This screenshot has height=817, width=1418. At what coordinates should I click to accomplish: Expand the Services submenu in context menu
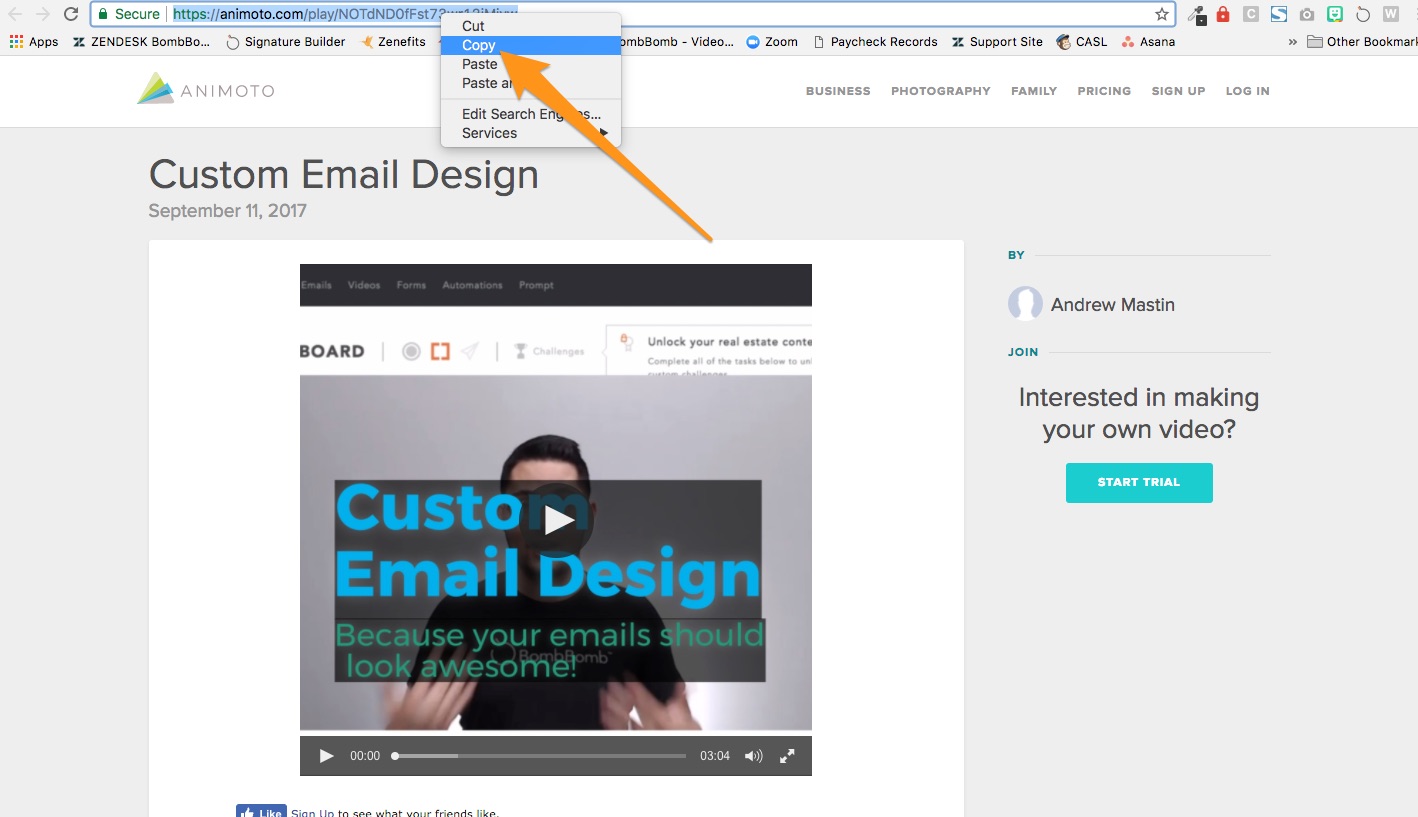pos(531,133)
